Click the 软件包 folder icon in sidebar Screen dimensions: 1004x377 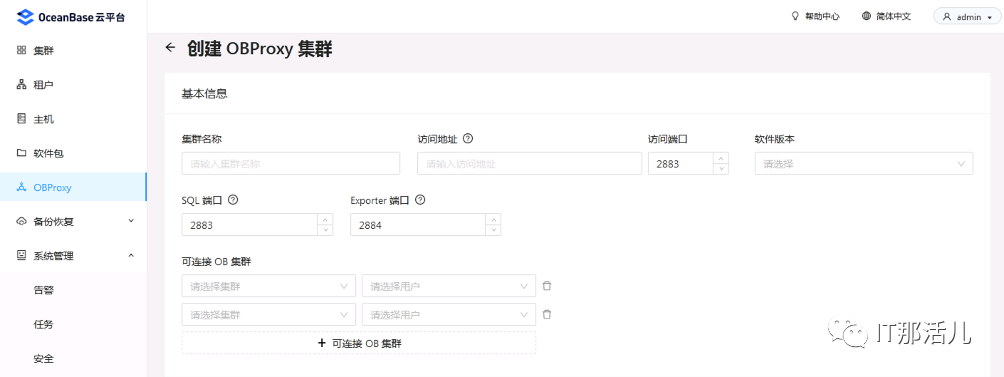pyautogui.click(x=21, y=153)
